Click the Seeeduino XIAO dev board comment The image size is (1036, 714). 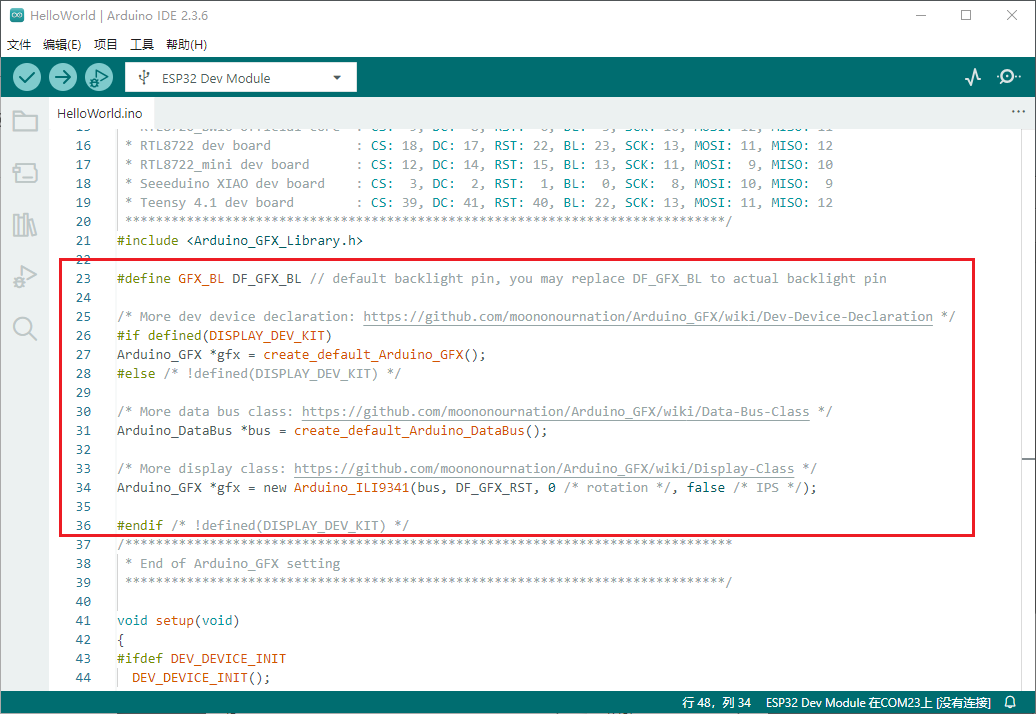point(232,184)
